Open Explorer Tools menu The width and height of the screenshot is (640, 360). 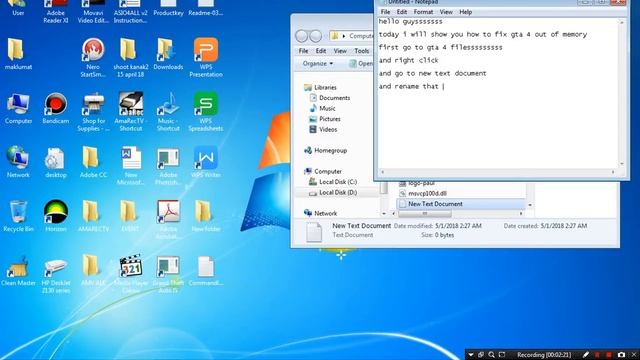click(x=362, y=51)
